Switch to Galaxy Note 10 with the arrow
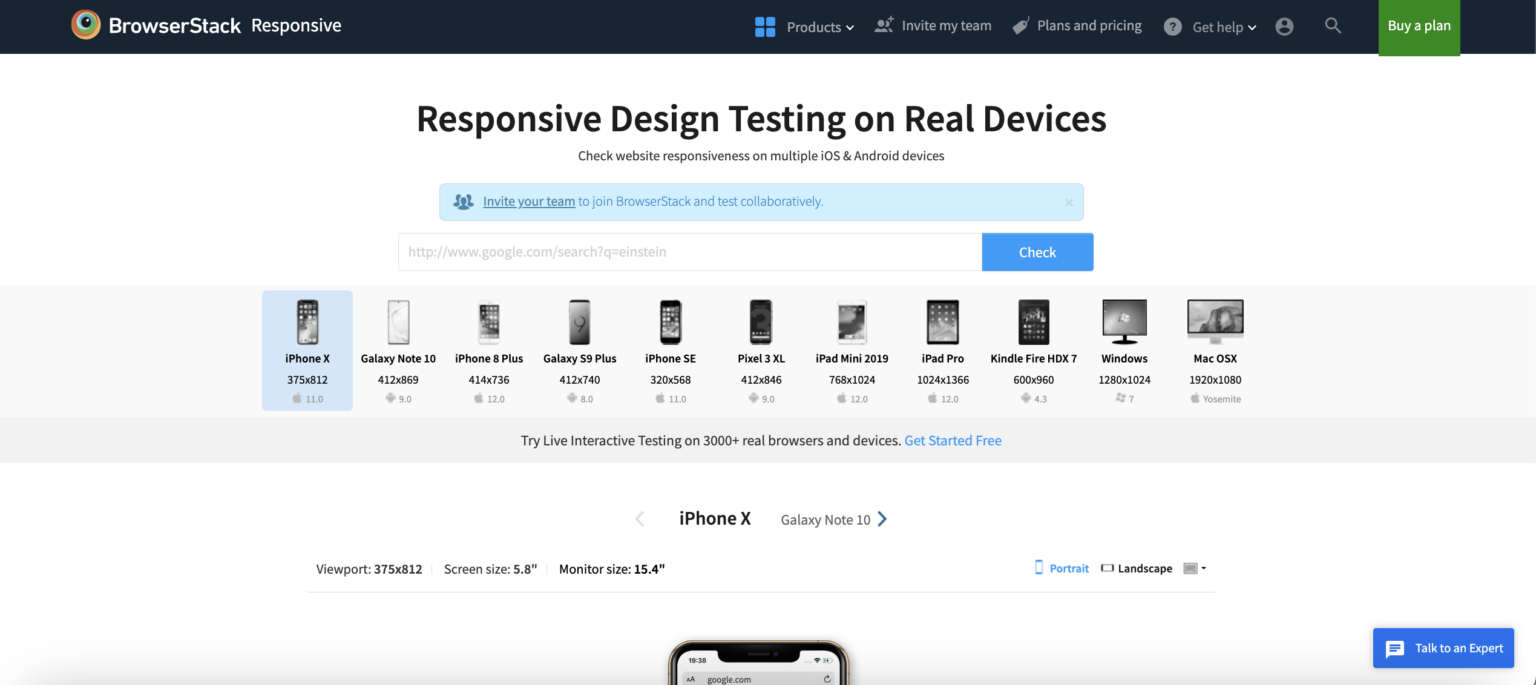This screenshot has width=1536, height=685. tap(882, 519)
